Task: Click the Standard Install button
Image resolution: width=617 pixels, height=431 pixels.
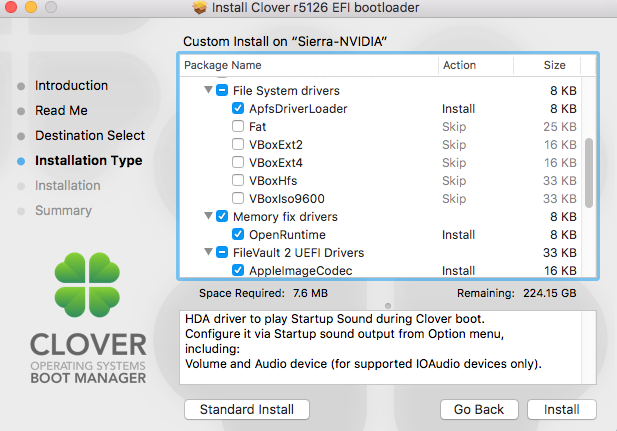Action: tap(247, 409)
